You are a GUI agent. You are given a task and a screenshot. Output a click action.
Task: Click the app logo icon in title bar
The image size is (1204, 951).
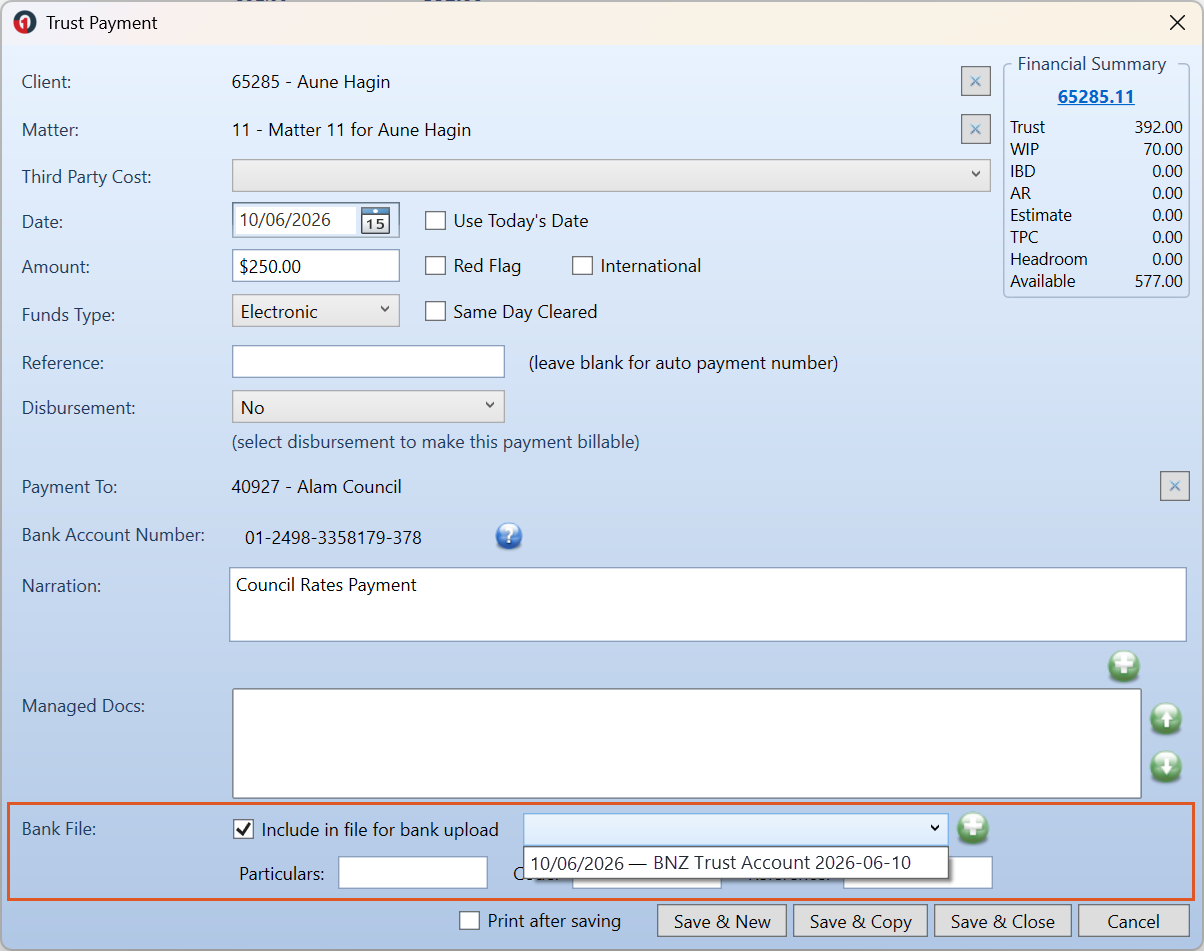[25, 23]
